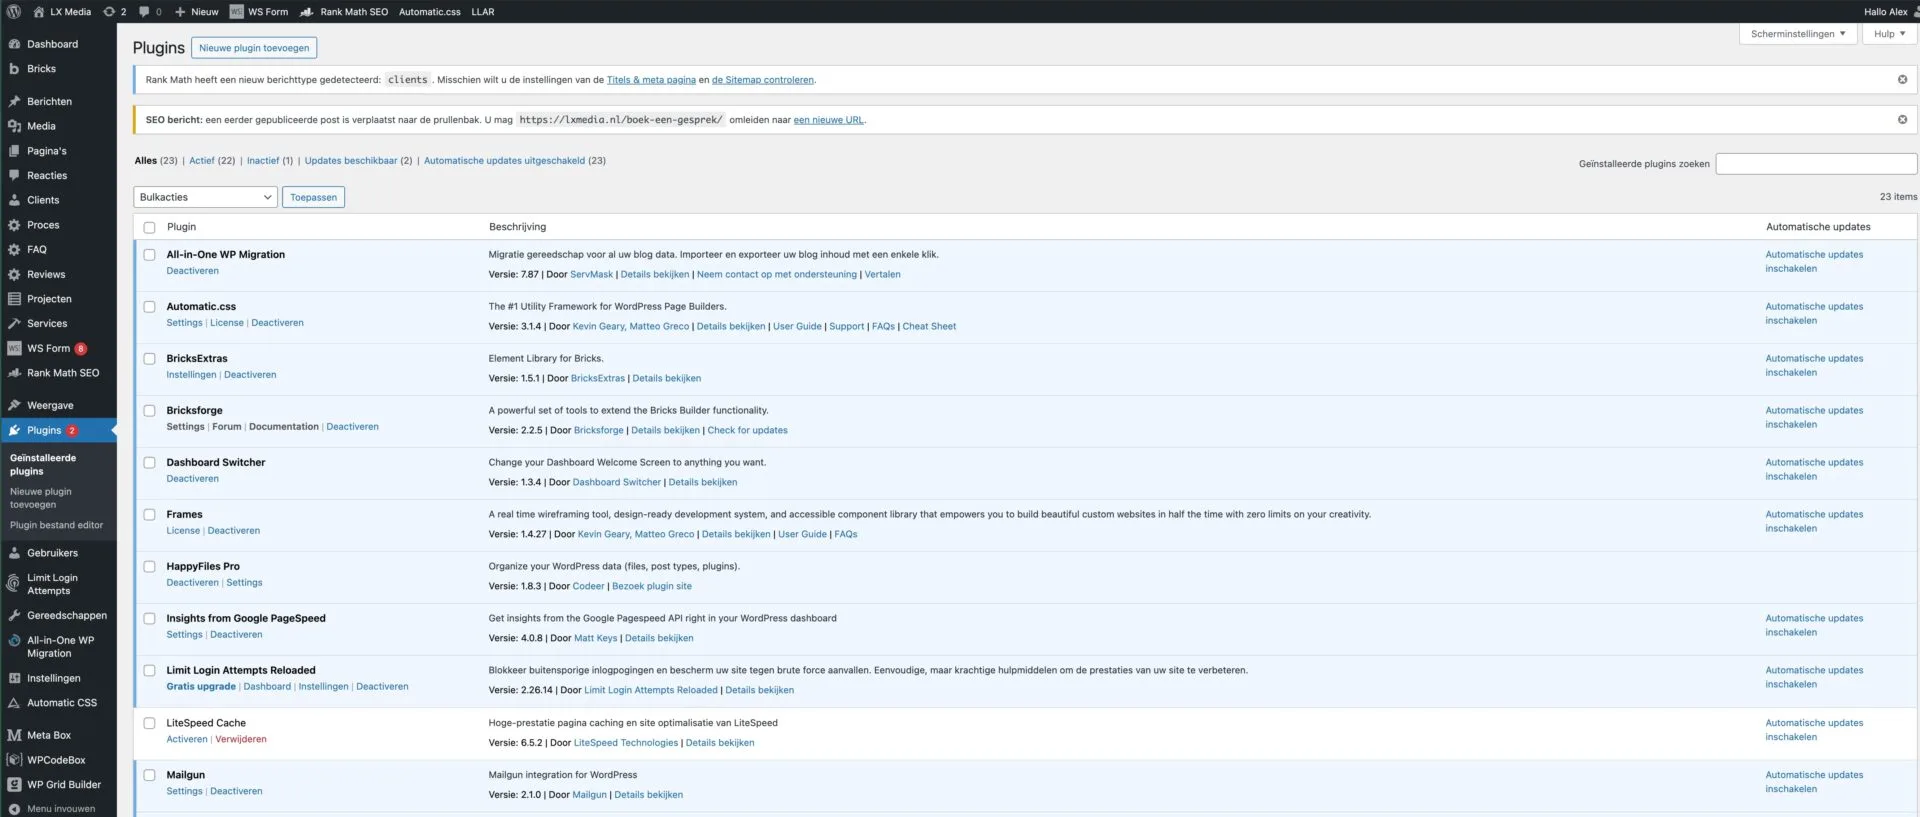Viewport: 1920px width, 817px height.
Task: Collapse menu via Menu invouwen
Action: pos(58,809)
